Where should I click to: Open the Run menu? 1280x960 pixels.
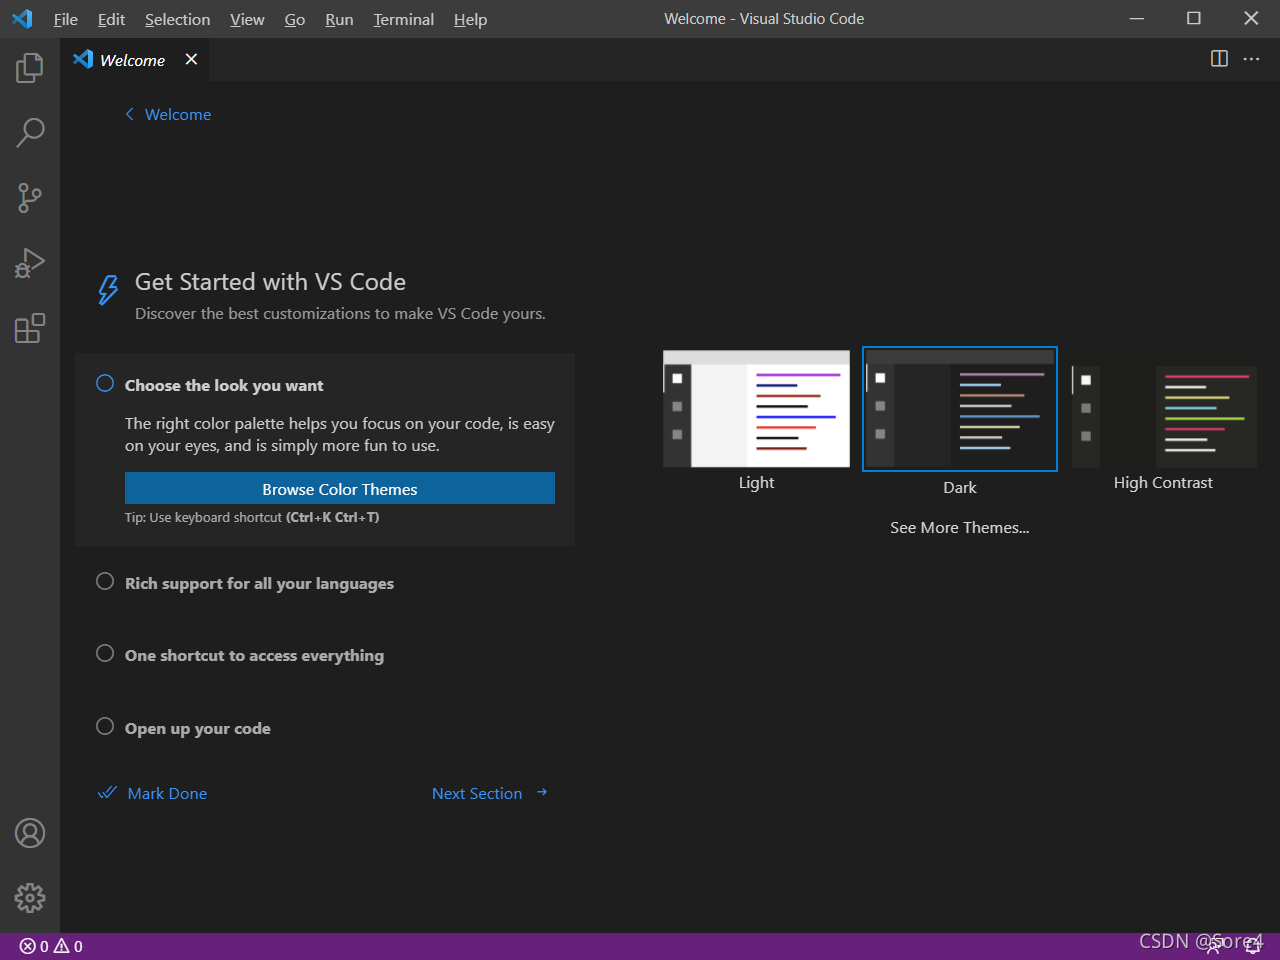[339, 19]
